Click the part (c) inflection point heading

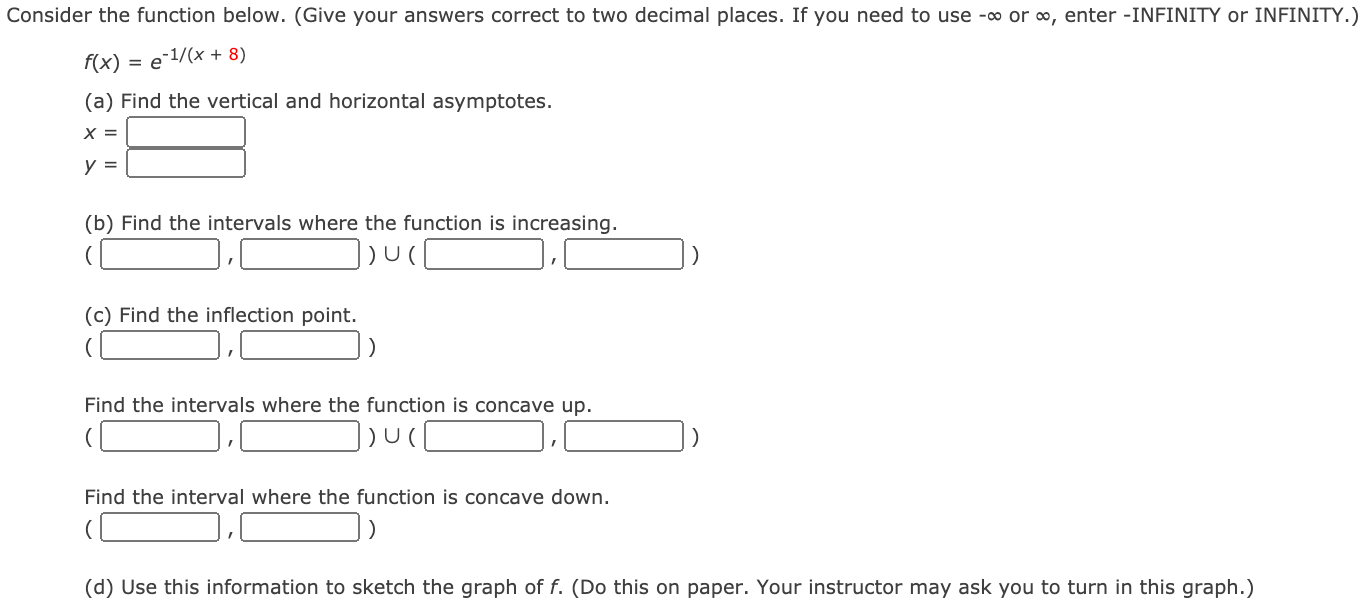tap(222, 314)
